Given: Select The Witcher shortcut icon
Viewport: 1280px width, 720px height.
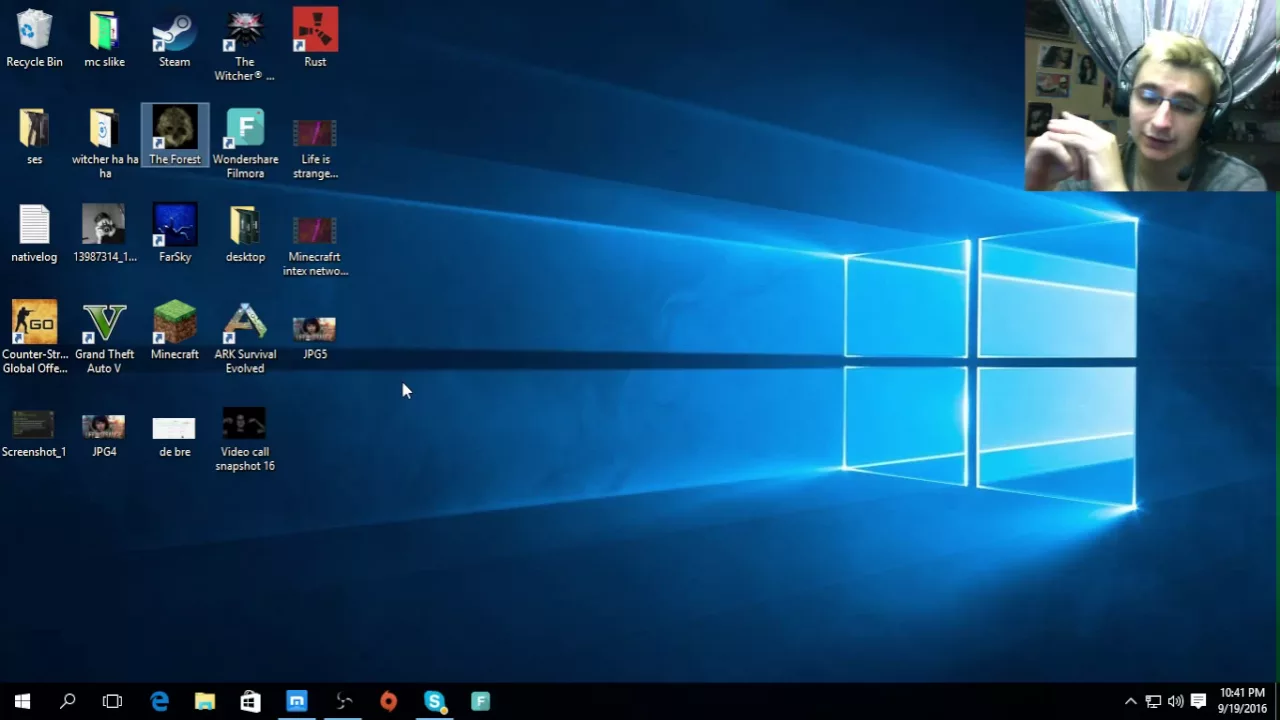Looking at the screenshot, I should point(244,45).
